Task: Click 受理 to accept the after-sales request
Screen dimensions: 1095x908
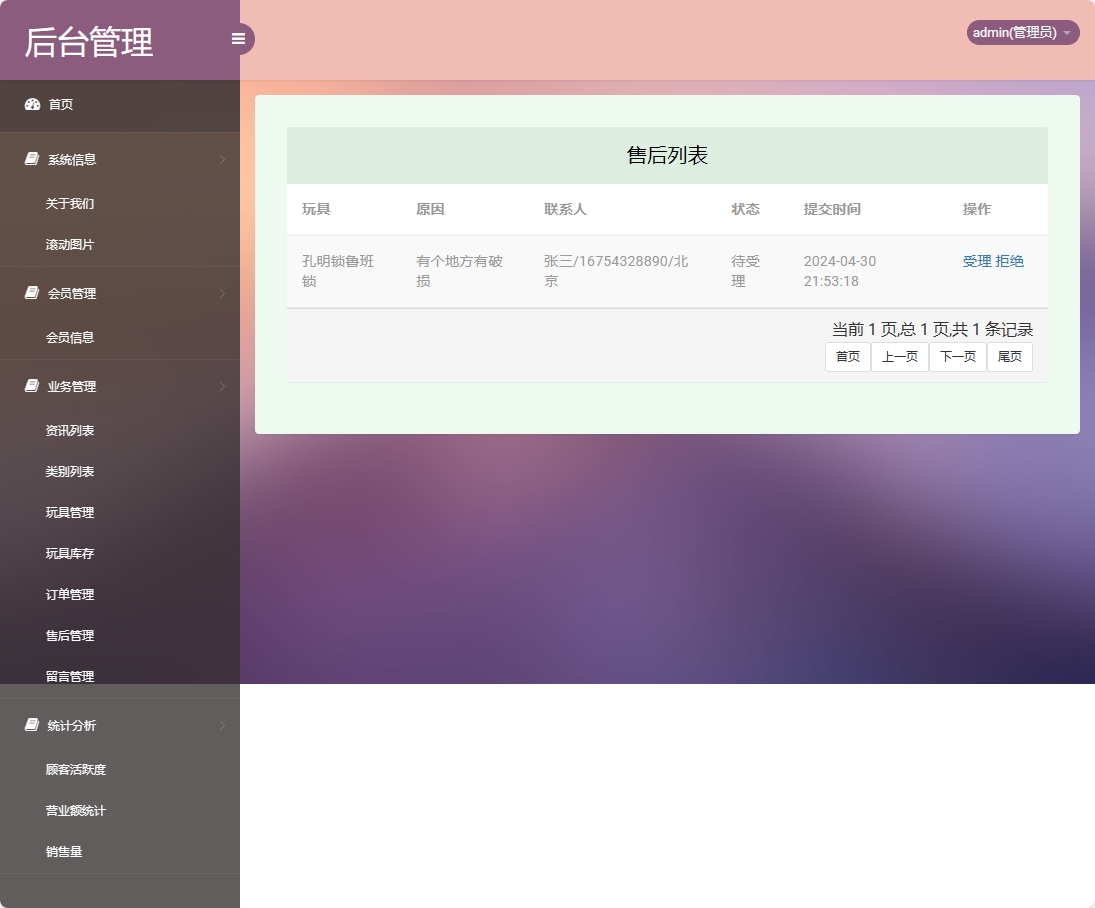Action: pos(976,261)
